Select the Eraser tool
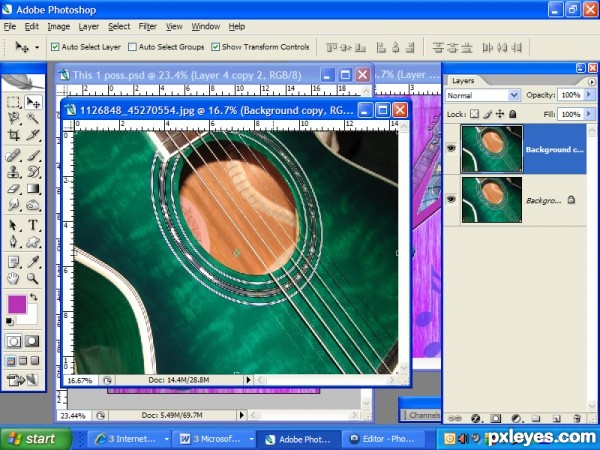The height and width of the screenshot is (450, 600). point(13,189)
